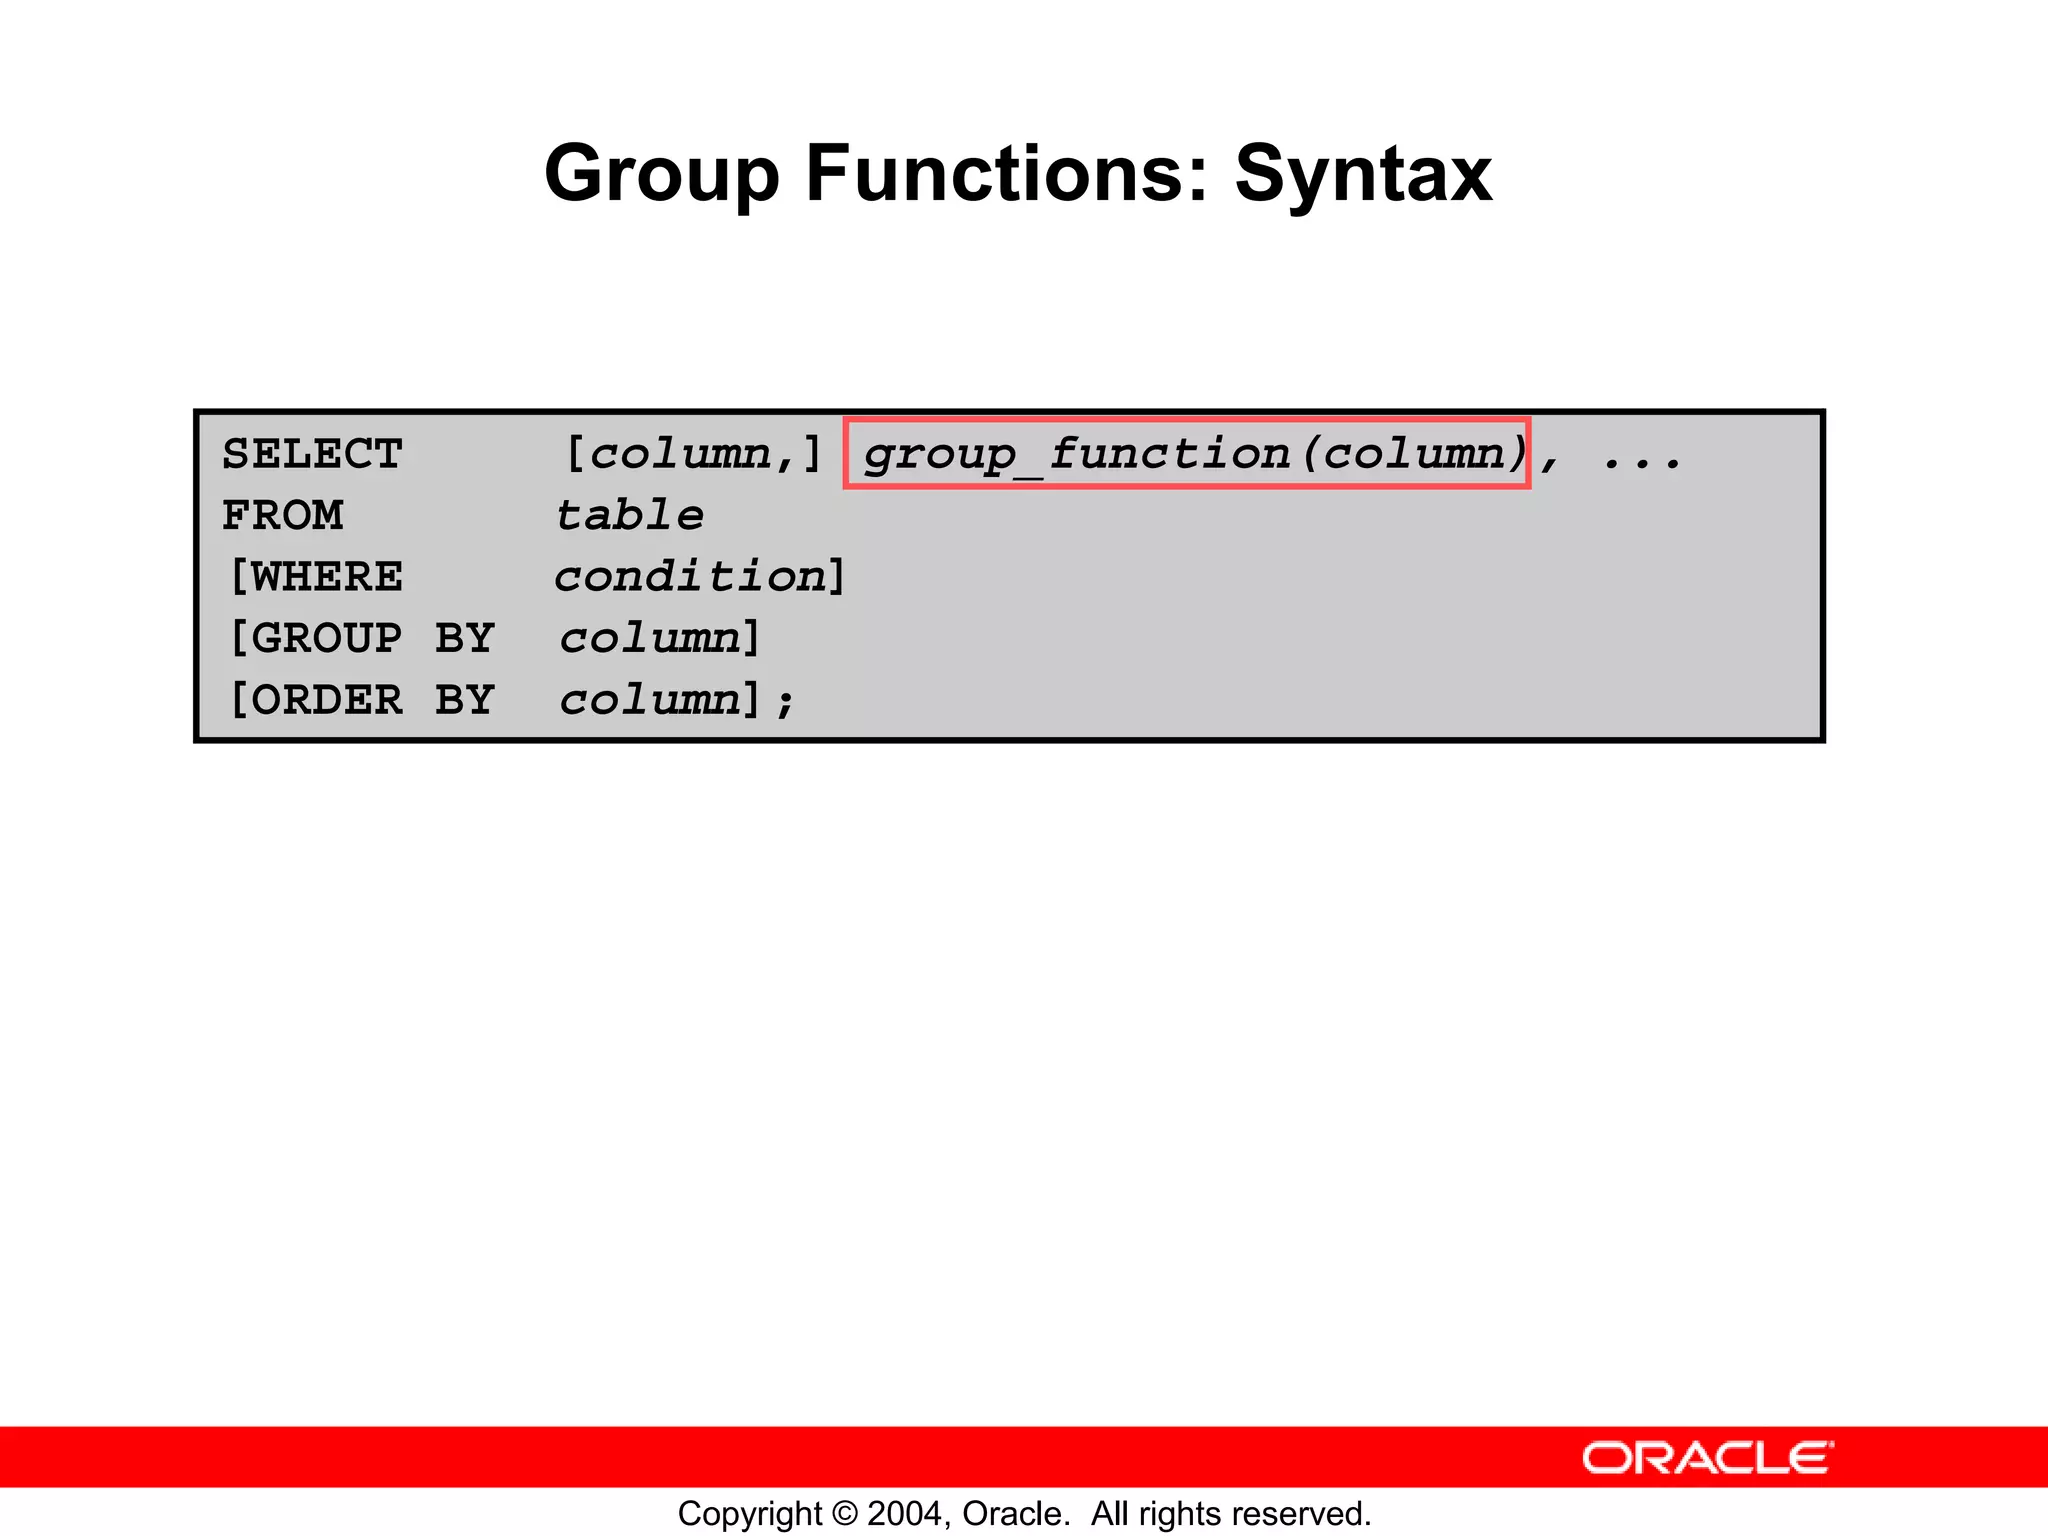The width and height of the screenshot is (2048, 1536).
Task: Click the Oracle logo in red bar
Action: (x=1707, y=1458)
